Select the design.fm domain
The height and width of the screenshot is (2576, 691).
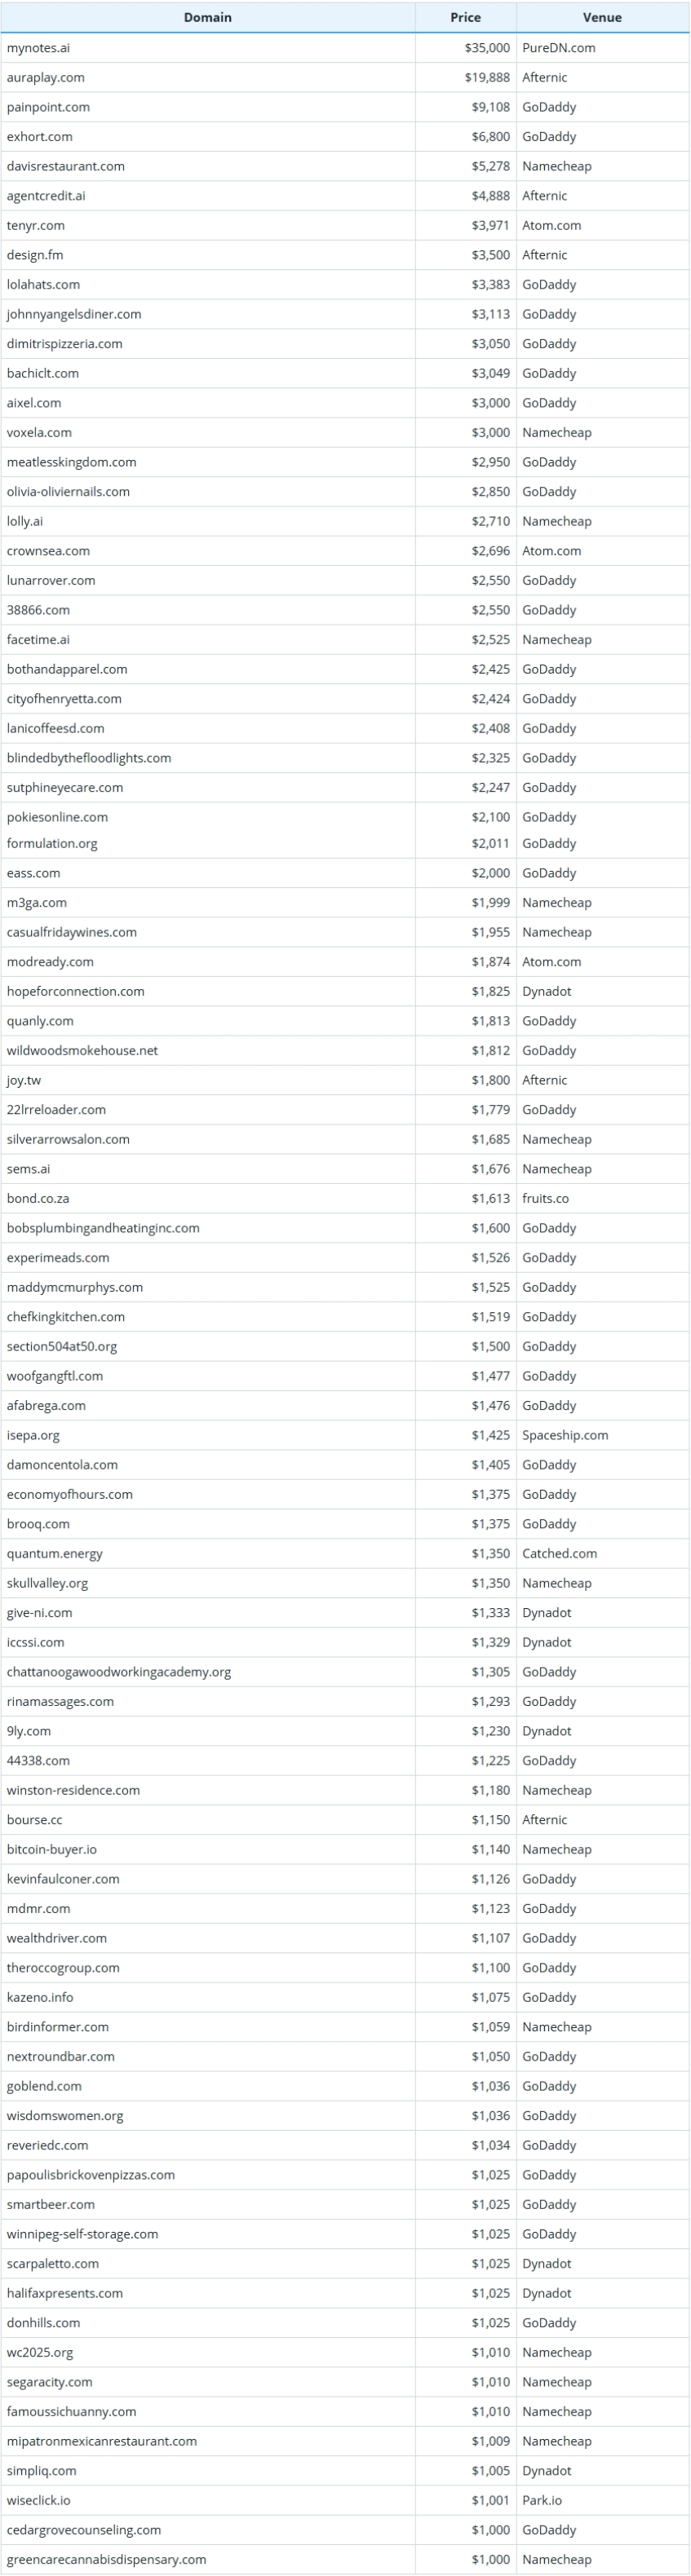pos(35,255)
